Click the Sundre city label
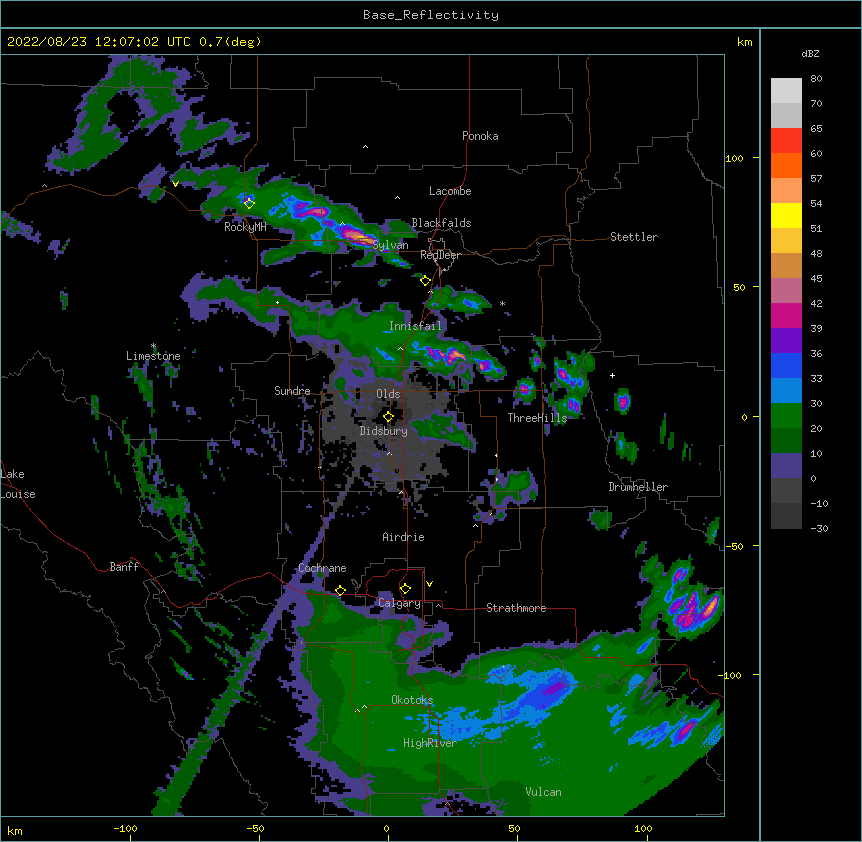Screen dimensions: 862x842 tap(292, 391)
